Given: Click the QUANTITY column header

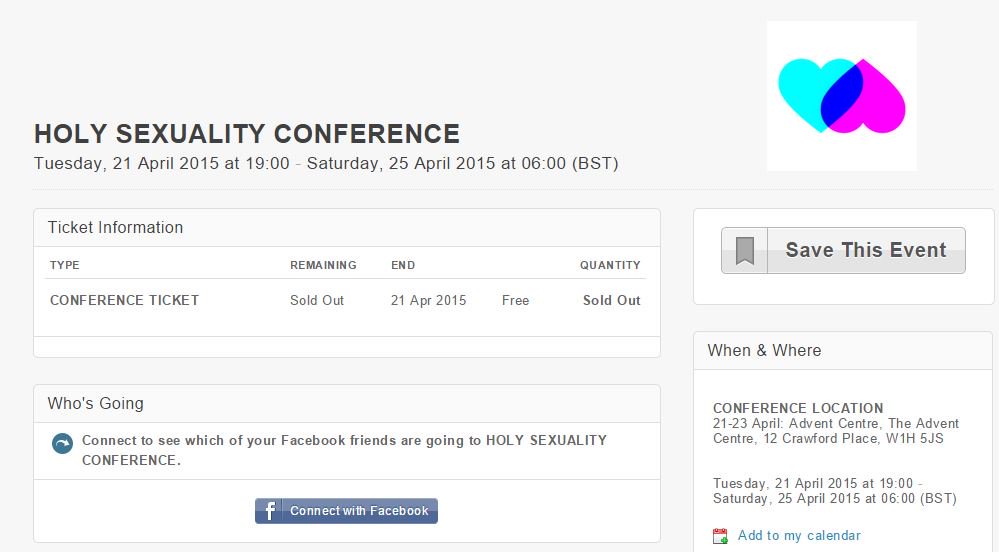Looking at the screenshot, I should [x=610, y=265].
